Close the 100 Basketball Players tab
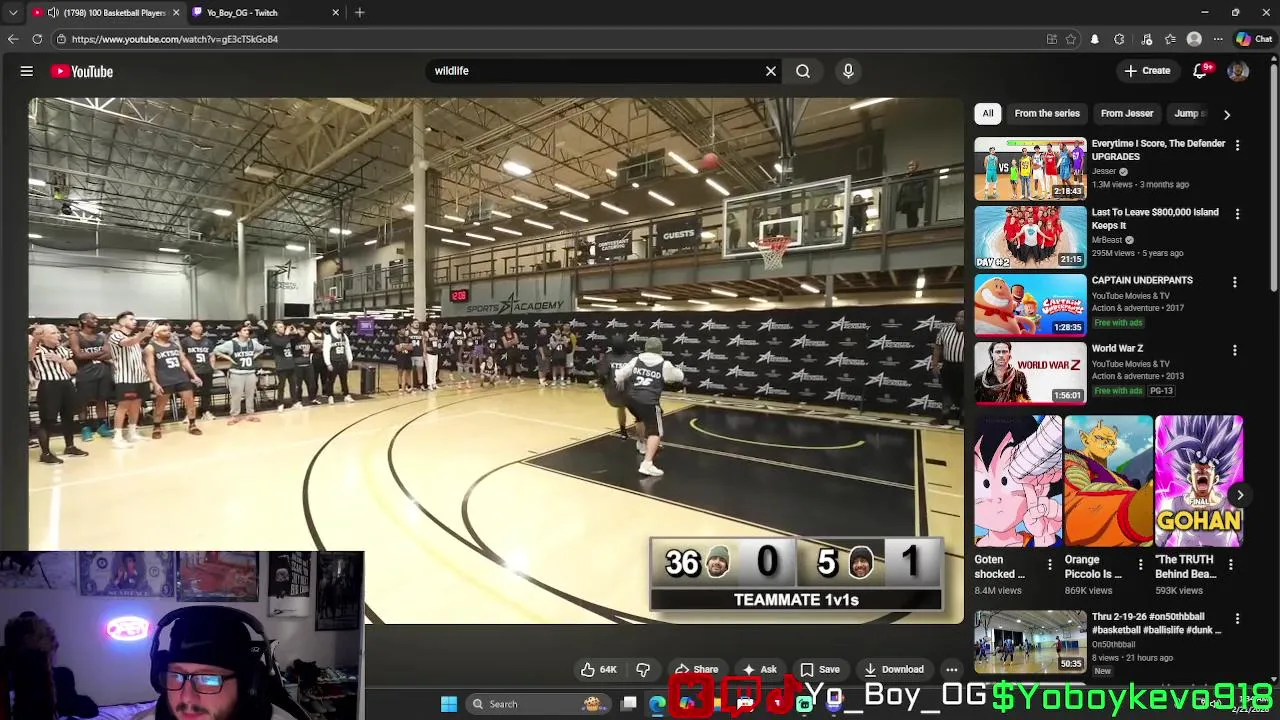1280x720 pixels. point(176,12)
